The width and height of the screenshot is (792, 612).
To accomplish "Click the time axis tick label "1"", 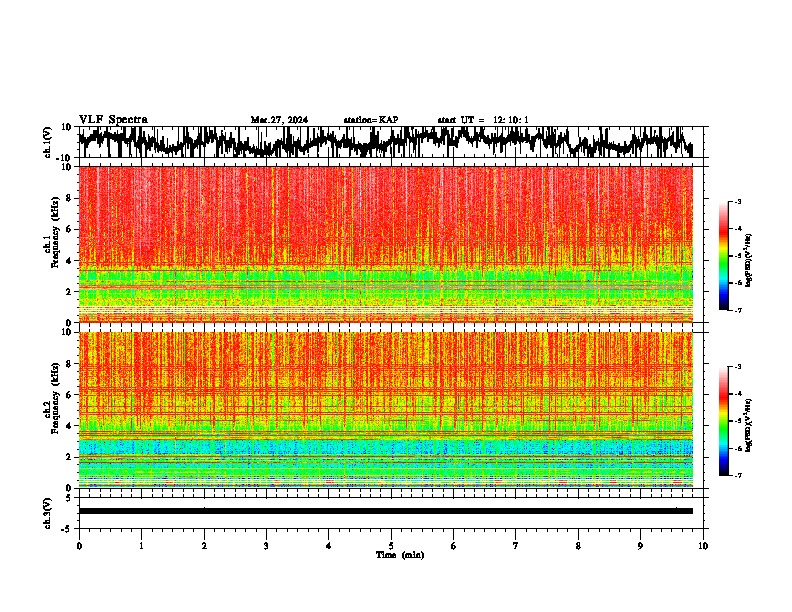I will tap(141, 546).
